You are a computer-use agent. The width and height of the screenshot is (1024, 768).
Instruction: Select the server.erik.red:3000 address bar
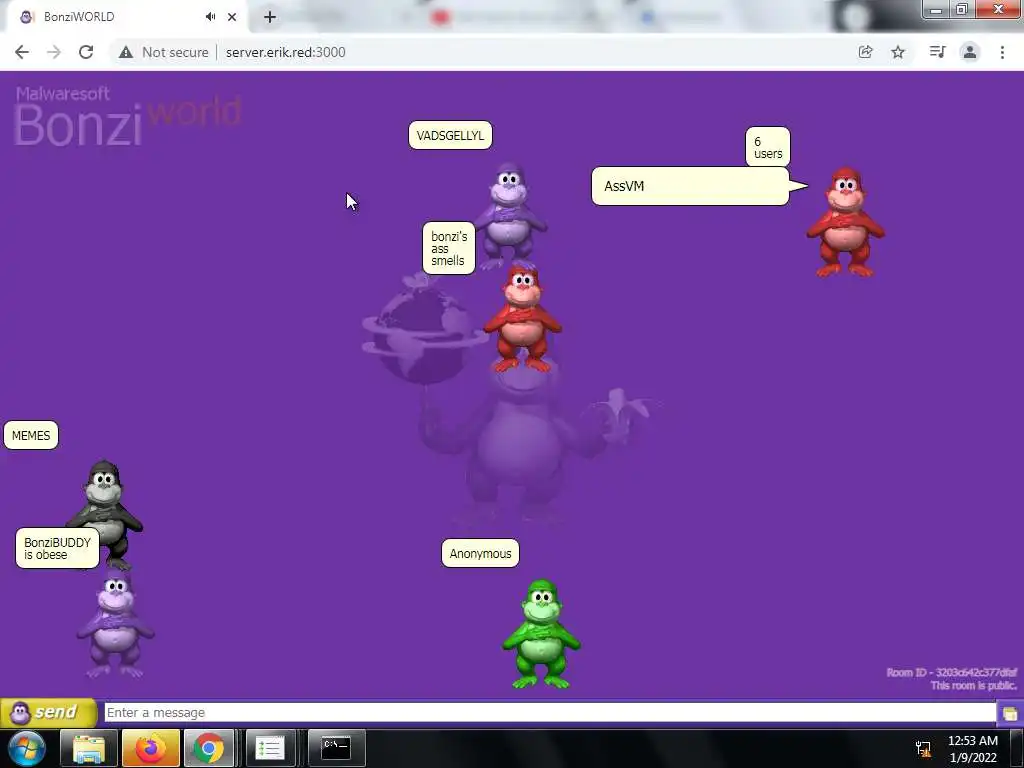pos(285,52)
